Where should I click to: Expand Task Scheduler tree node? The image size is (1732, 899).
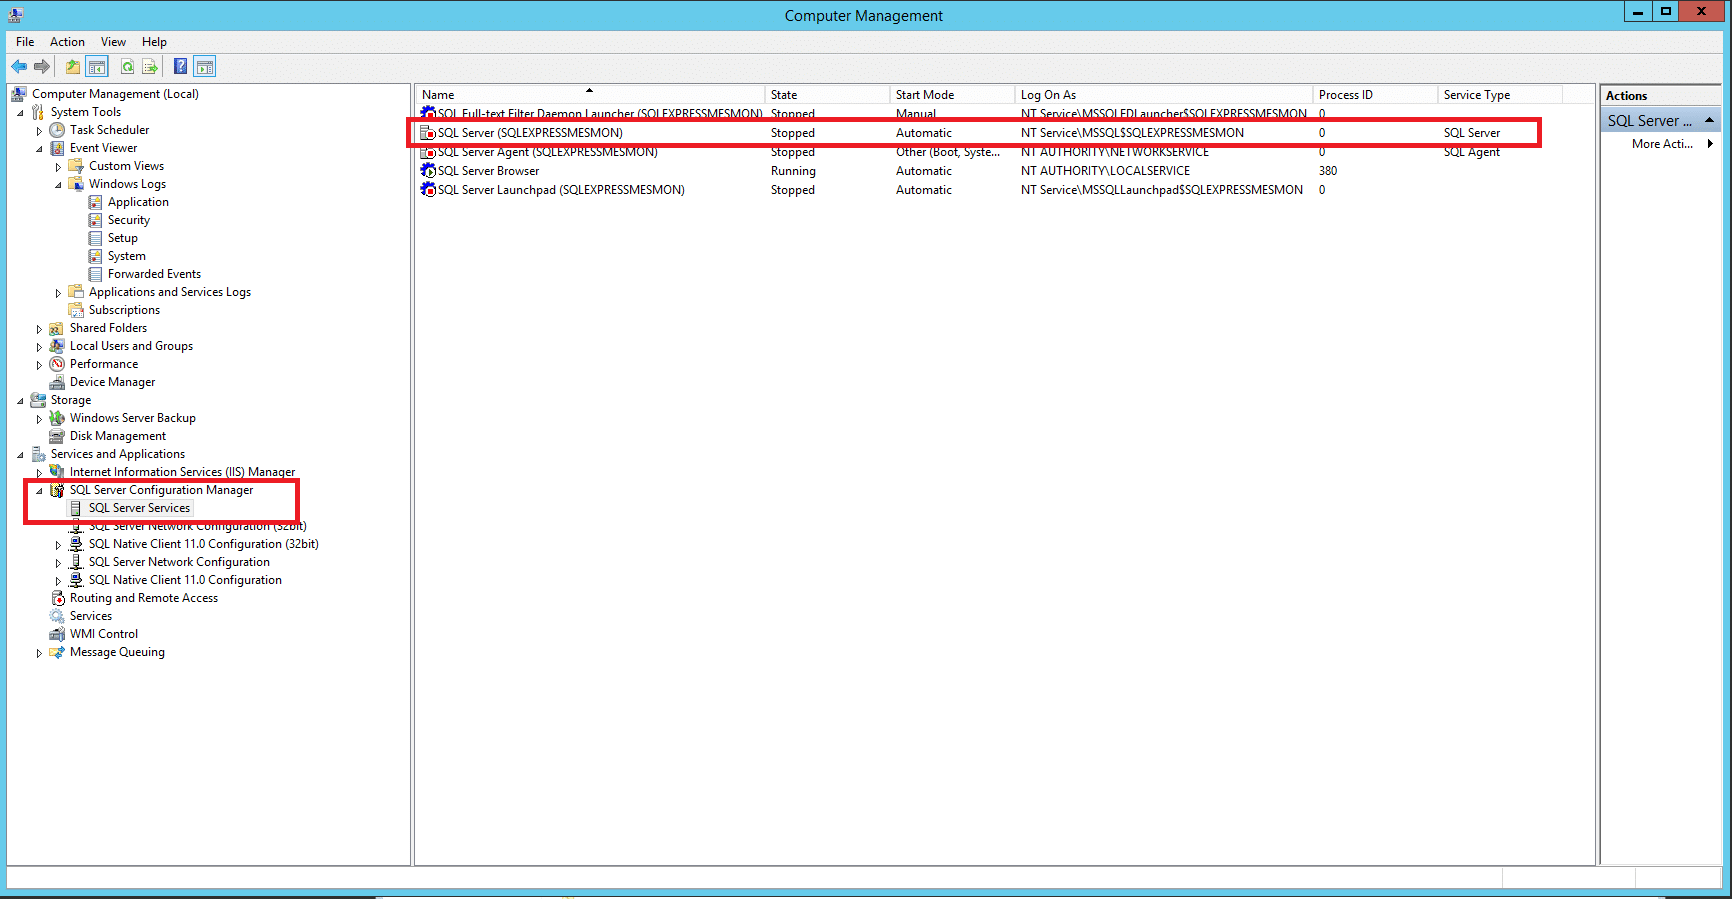(39, 131)
